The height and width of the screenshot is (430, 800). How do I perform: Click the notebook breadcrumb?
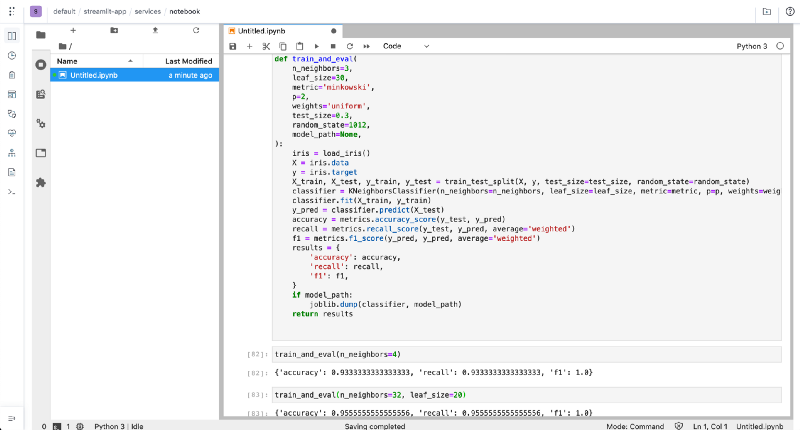pyautogui.click(x=185, y=11)
